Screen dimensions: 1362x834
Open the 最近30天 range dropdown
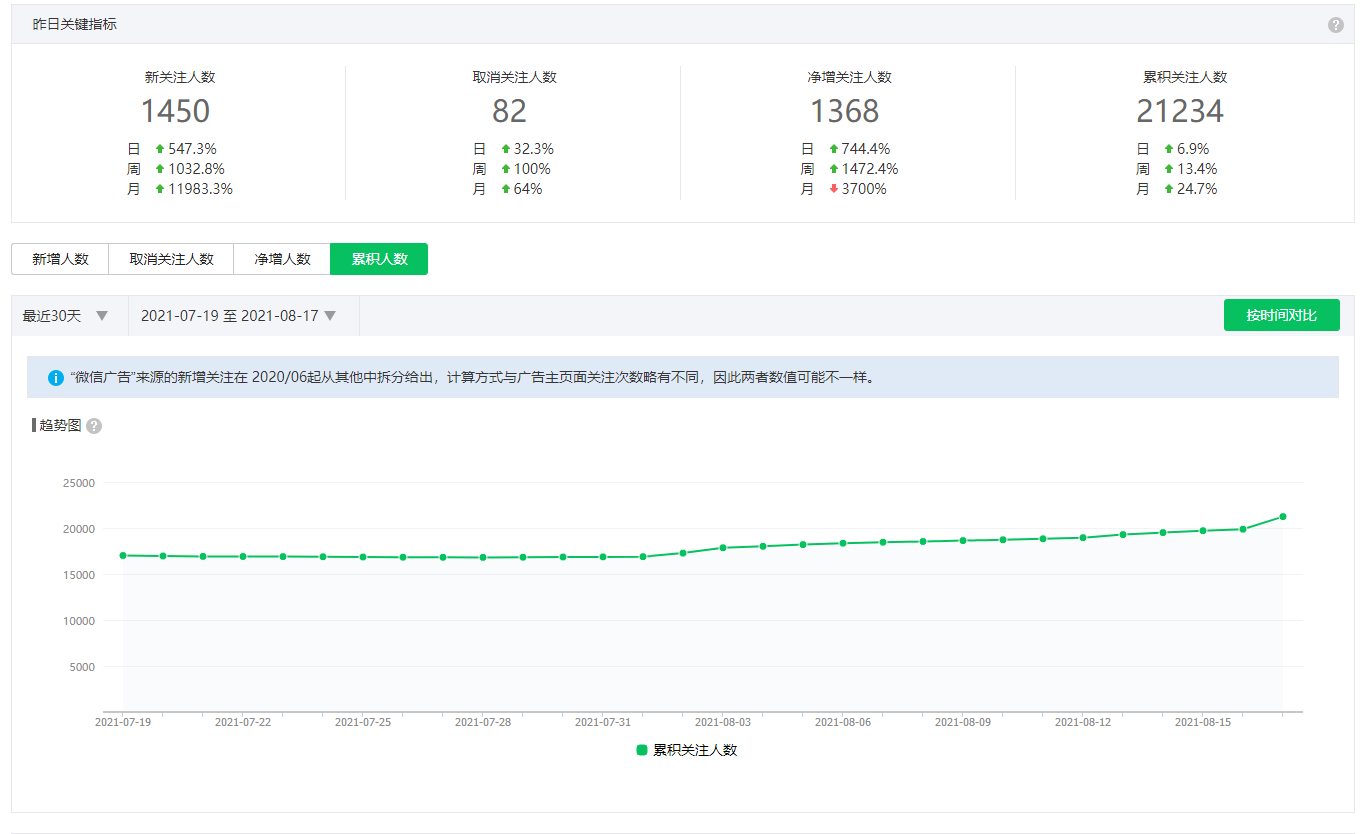click(x=70, y=316)
